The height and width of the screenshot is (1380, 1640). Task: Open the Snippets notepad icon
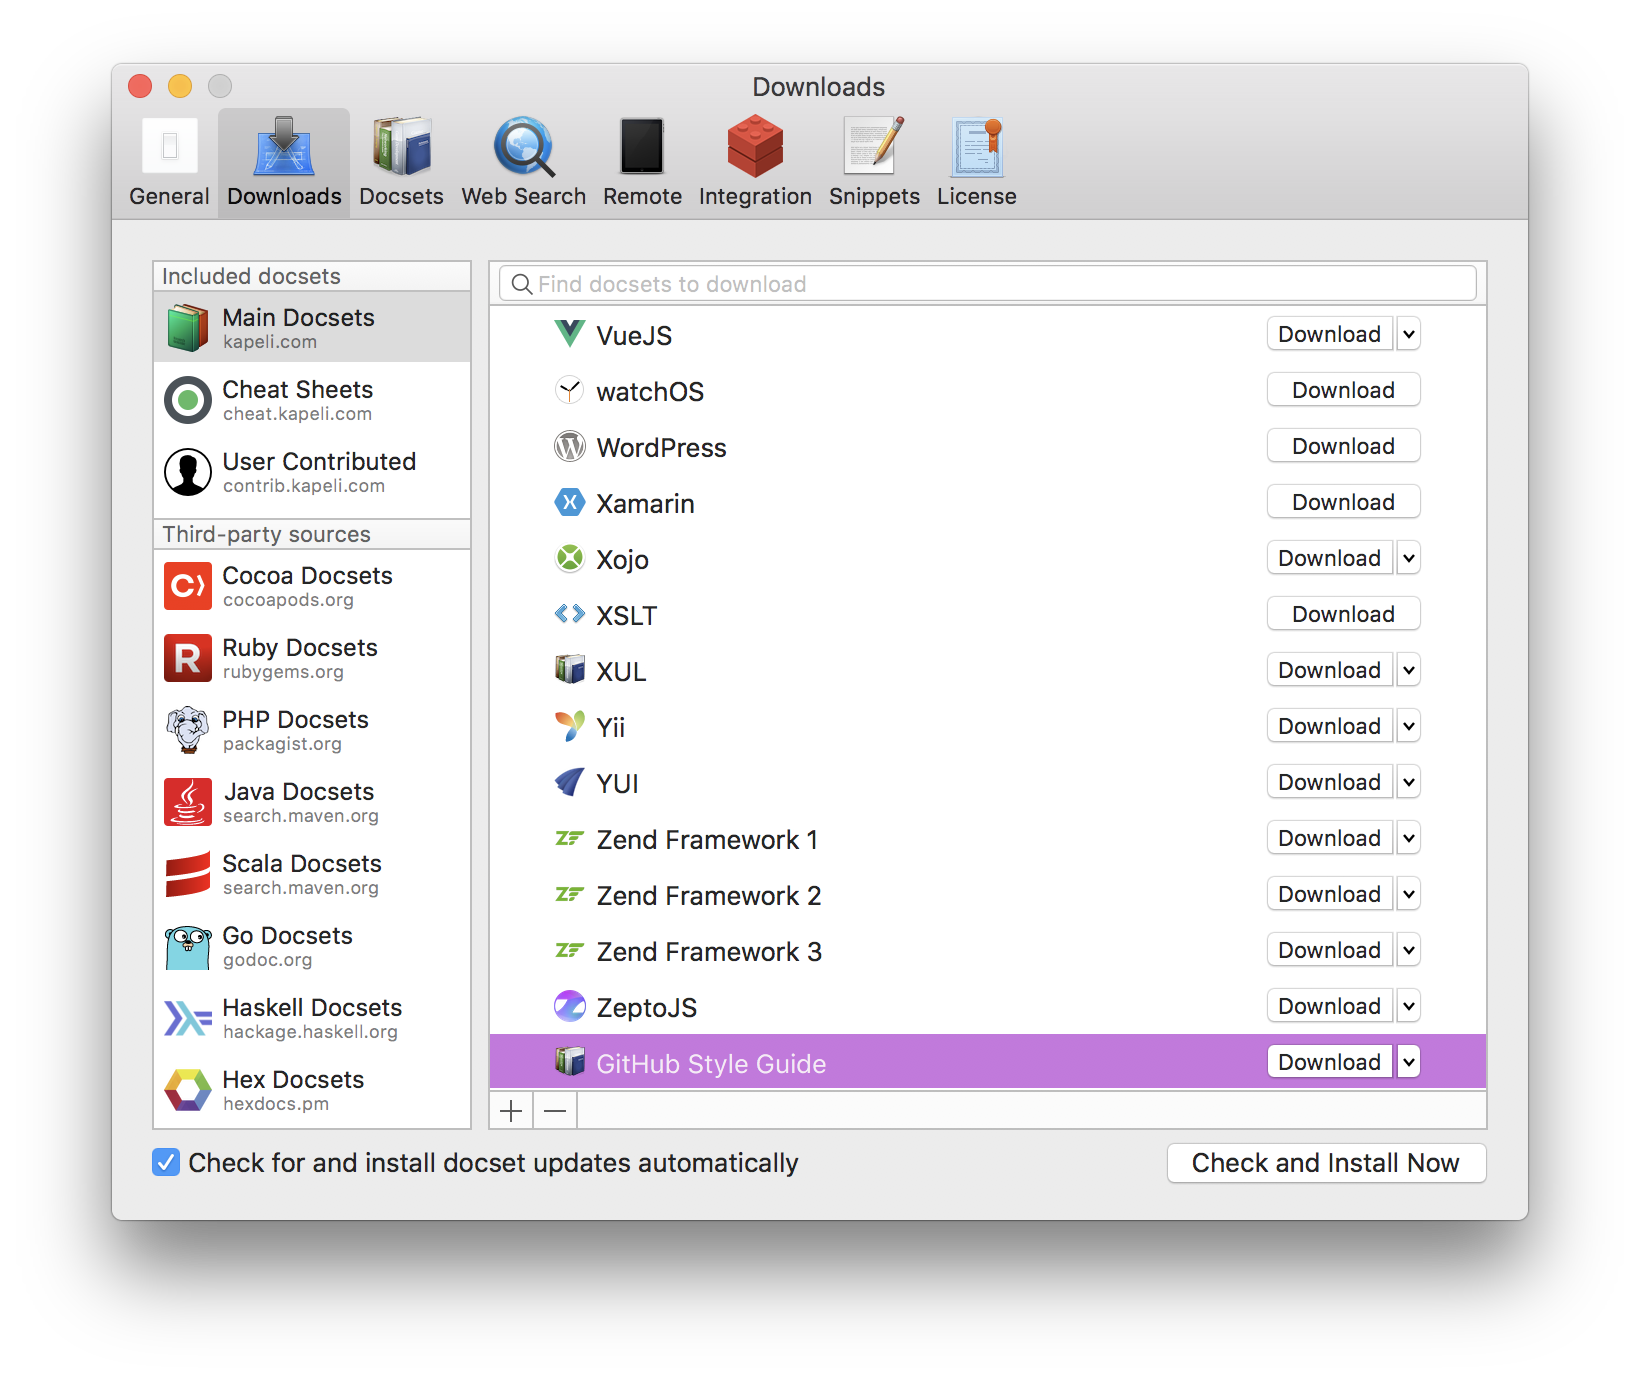(874, 146)
